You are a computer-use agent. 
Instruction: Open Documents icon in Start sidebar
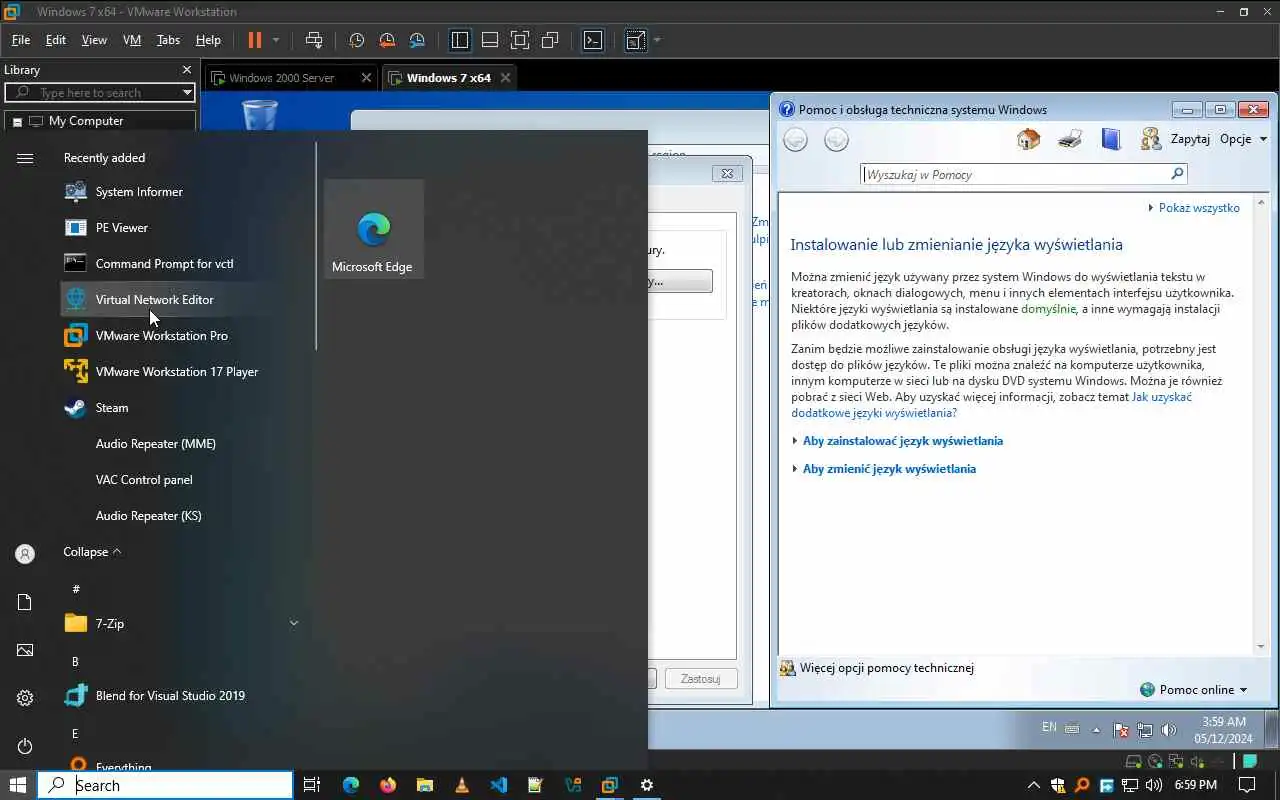coord(25,602)
